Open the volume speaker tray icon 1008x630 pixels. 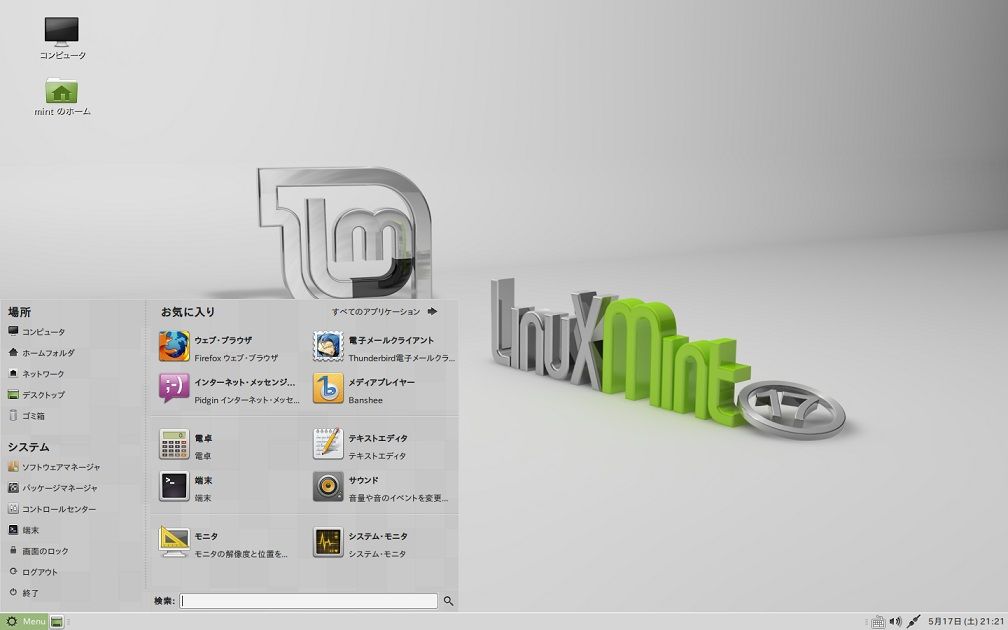[x=896, y=622]
